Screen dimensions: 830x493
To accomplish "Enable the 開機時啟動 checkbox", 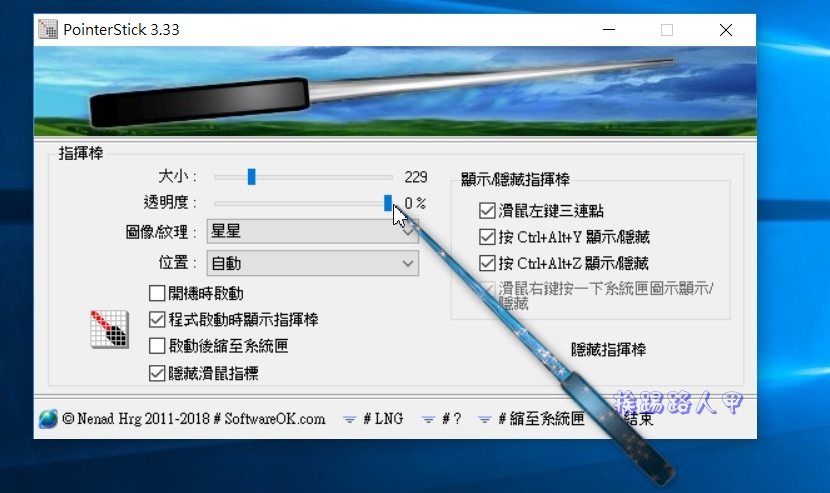I will tap(157, 293).
